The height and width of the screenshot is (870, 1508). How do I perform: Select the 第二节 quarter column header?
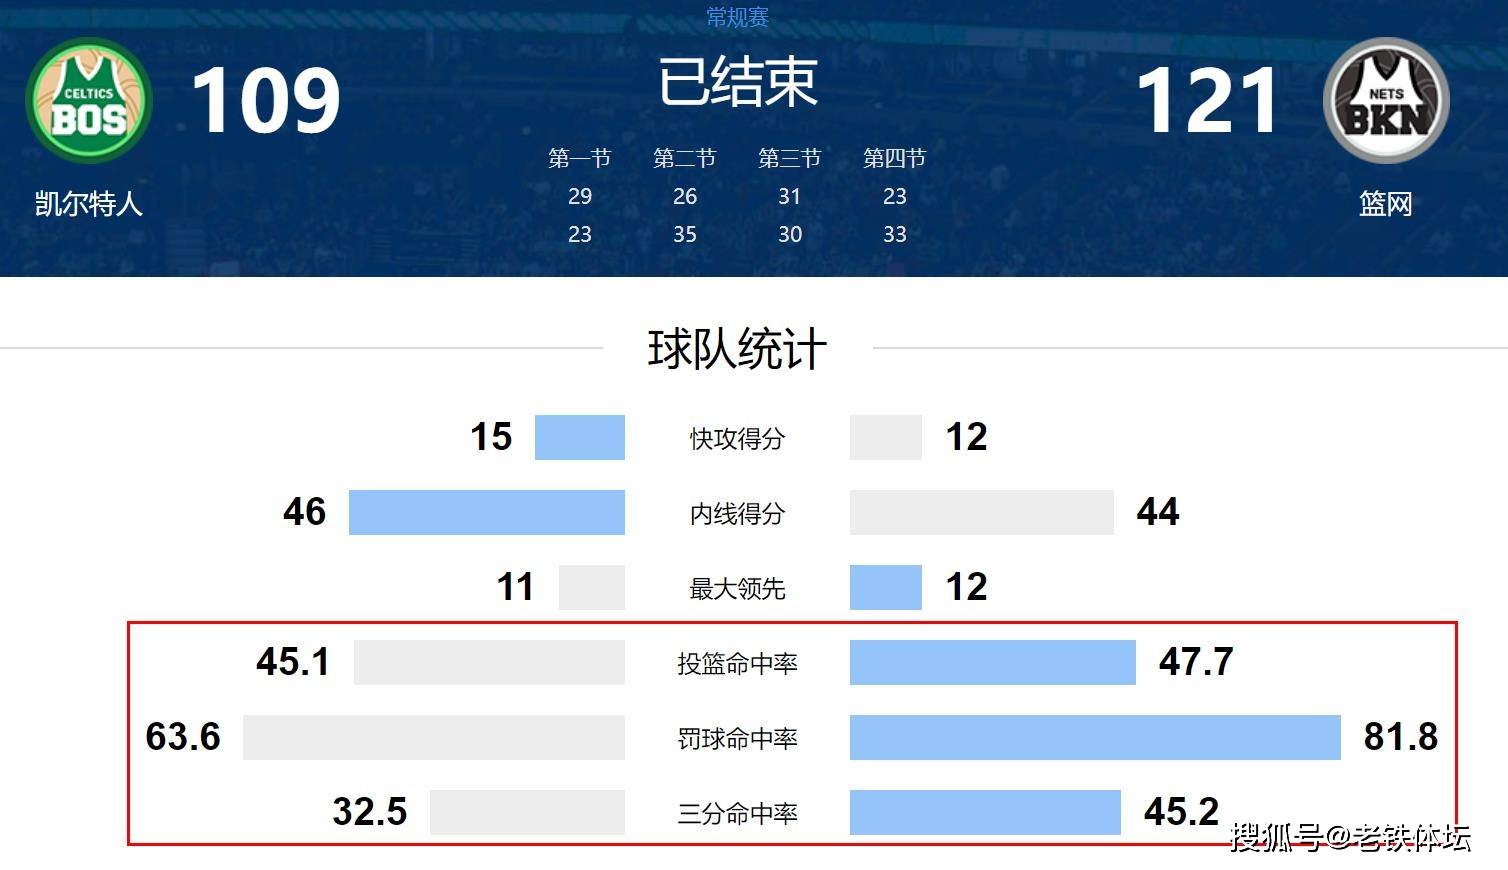click(x=685, y=158)
